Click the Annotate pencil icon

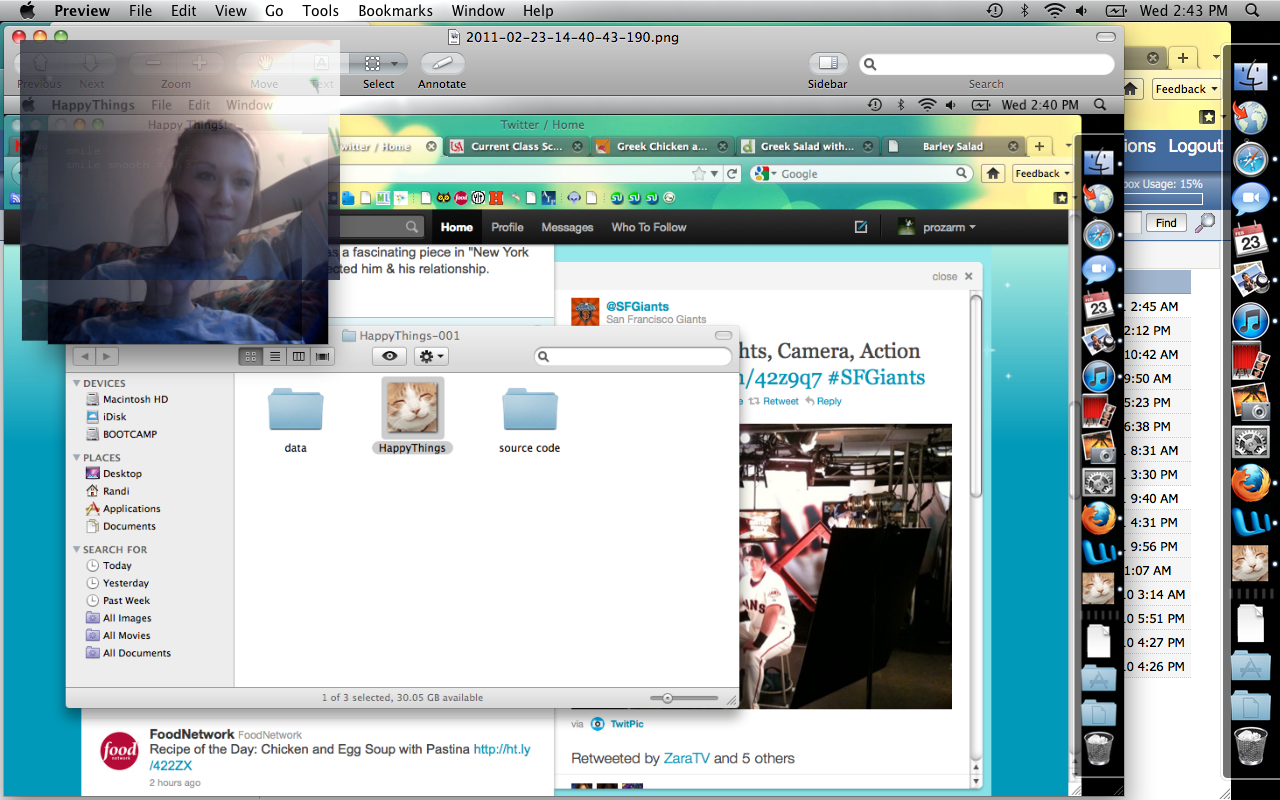(x=442, y=64)
